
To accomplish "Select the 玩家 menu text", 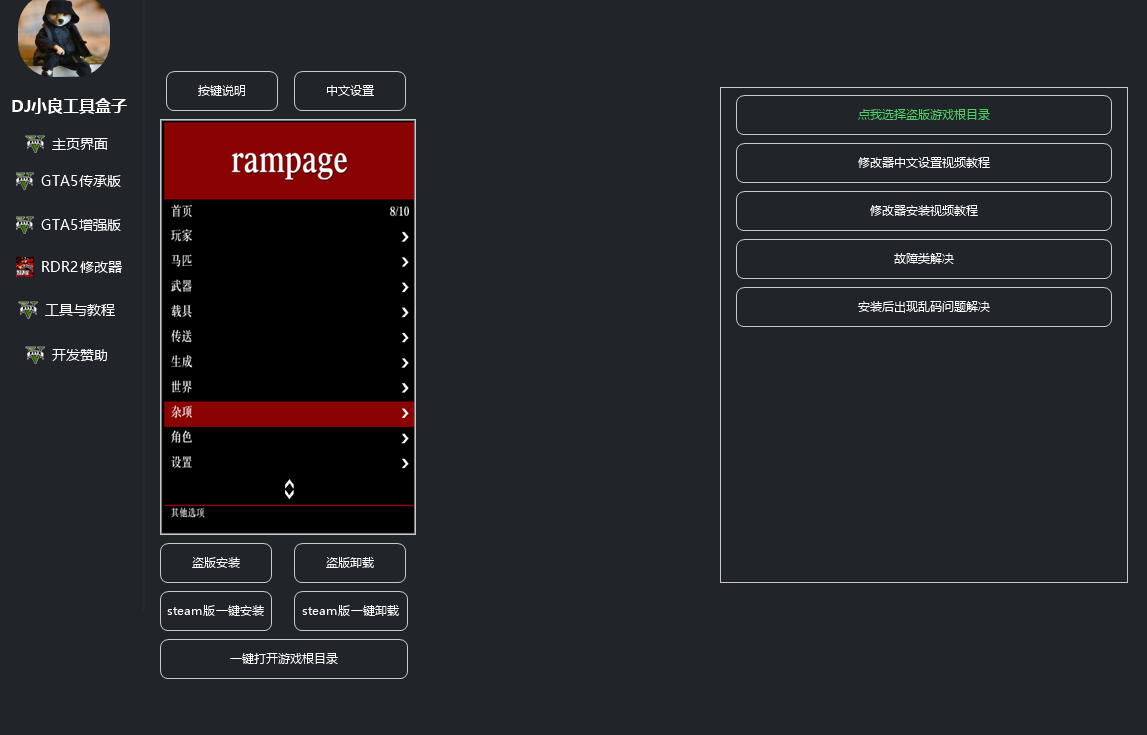I will coord(181,235).
